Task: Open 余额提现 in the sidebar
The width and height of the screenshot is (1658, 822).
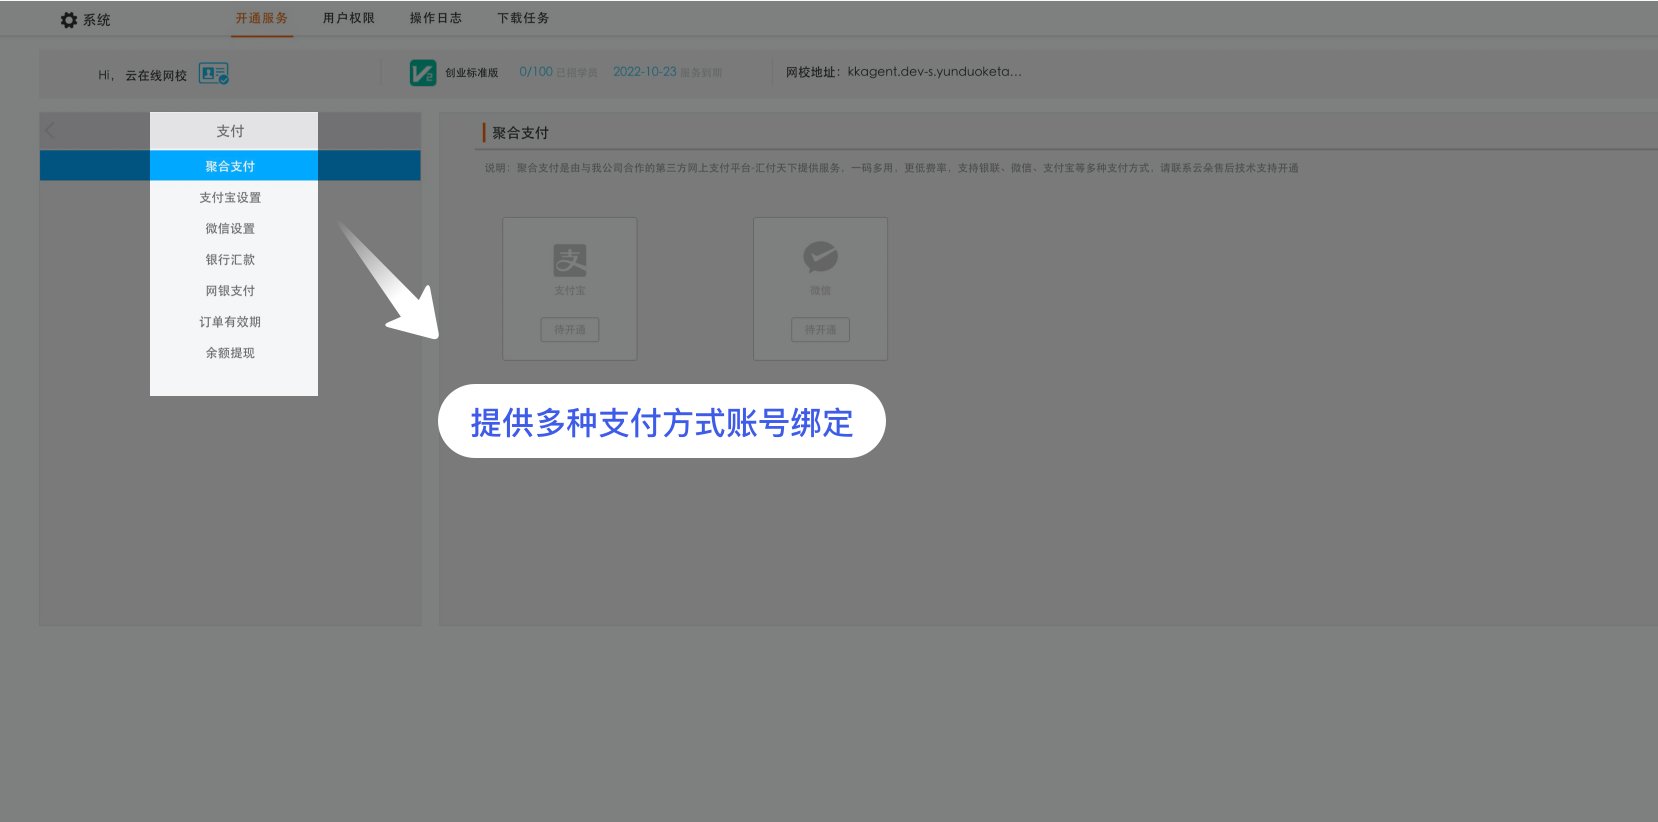Action: (230, 353)
